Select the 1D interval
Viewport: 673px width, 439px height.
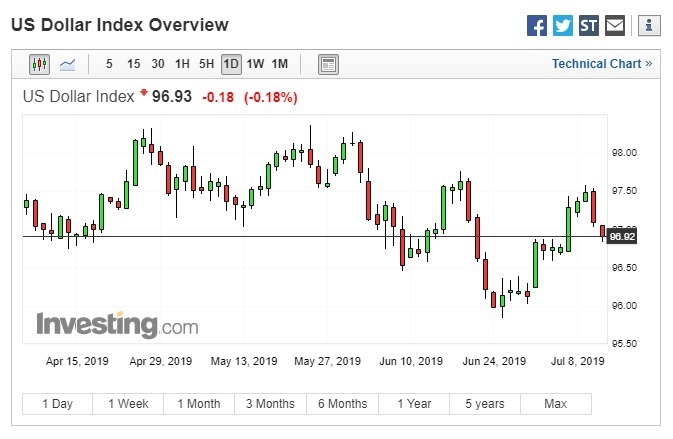pyautogui.click(x=231, y=64)
